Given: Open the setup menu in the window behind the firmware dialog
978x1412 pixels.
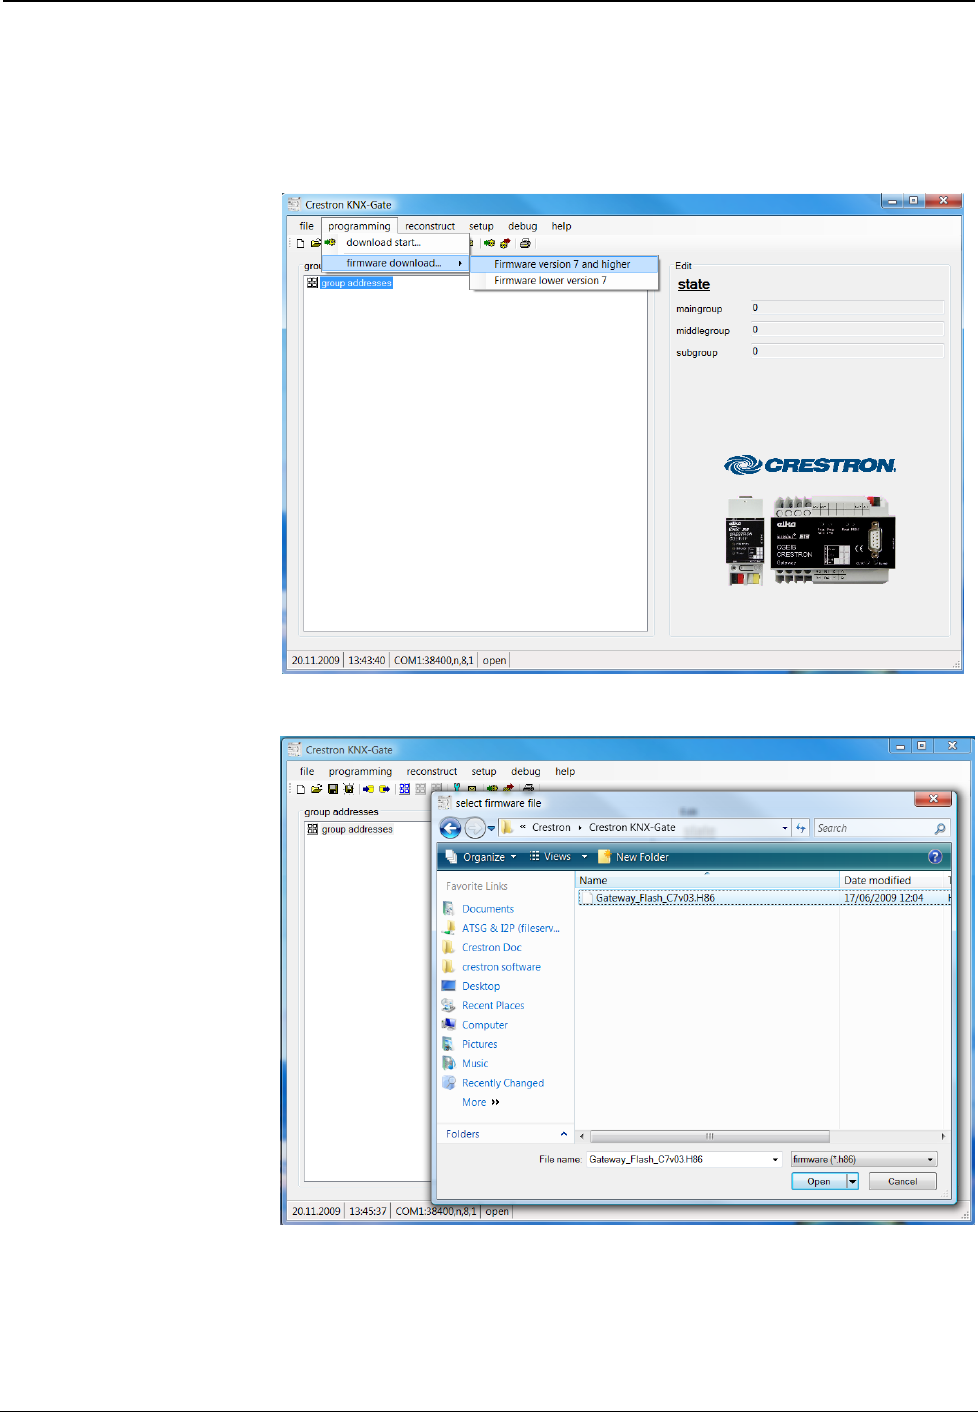Looking at the screenshot, I should (484, 772).
